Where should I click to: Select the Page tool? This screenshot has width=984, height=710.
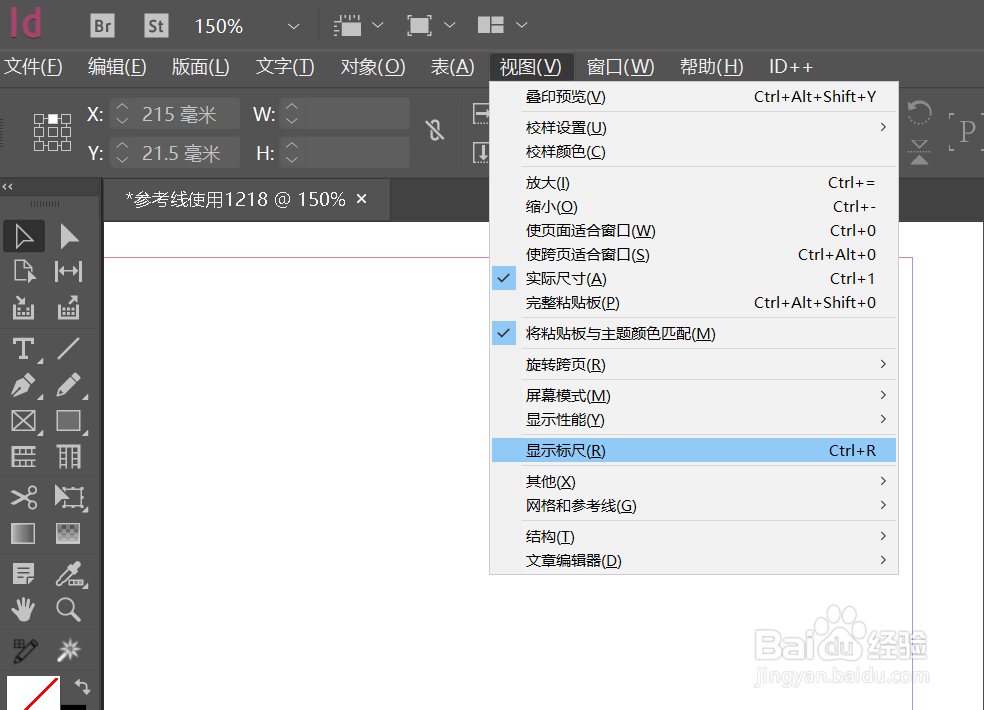24,272
